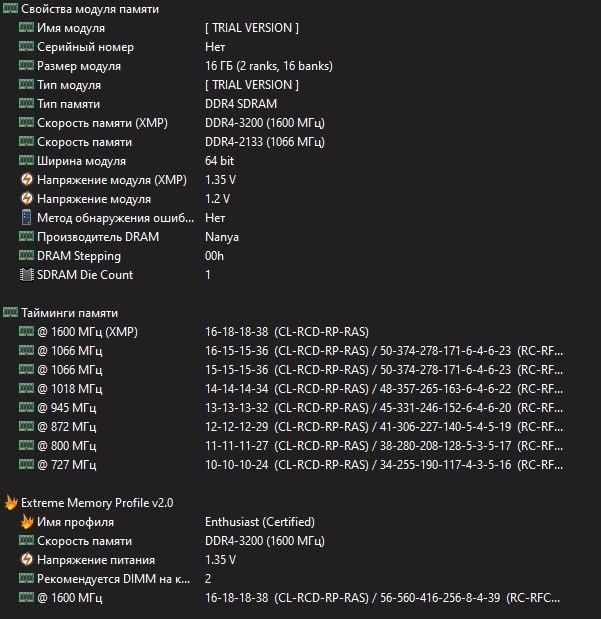
Task: Click the RAM icon next to Скорость памяти (XMP)
Action: point(26,122)
